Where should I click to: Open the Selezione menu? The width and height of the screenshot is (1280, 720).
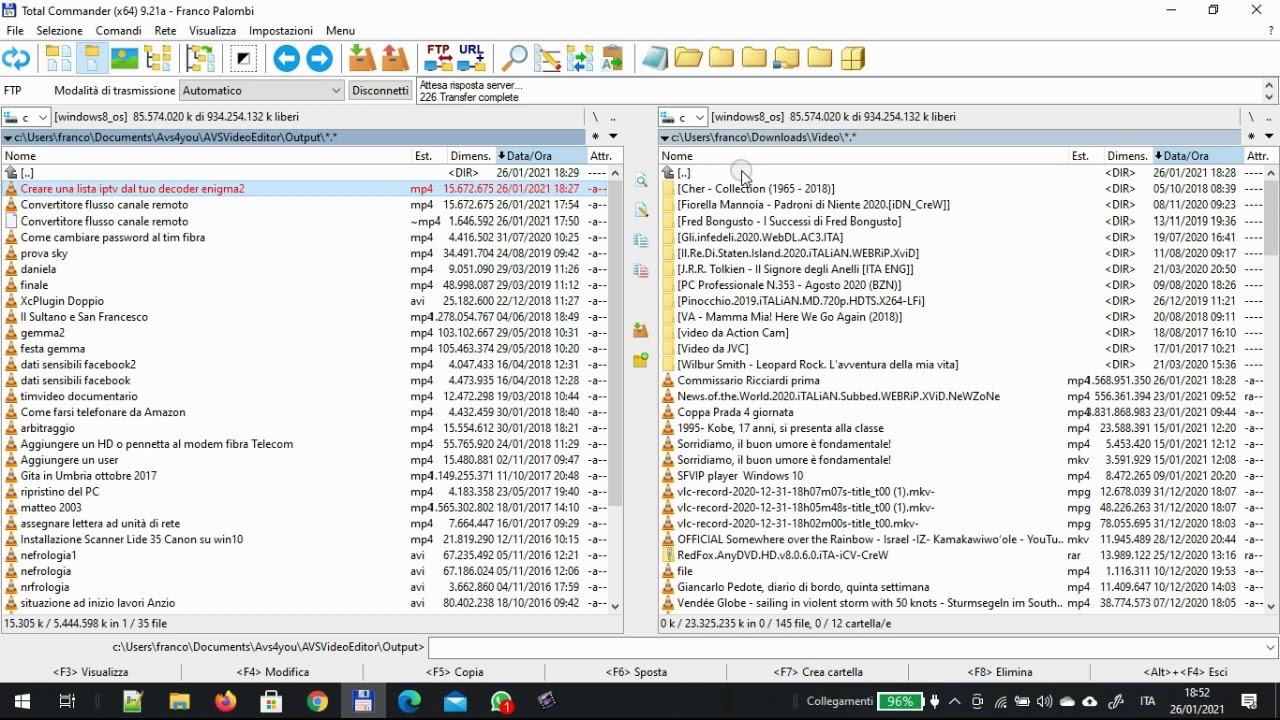click(60, 31)
